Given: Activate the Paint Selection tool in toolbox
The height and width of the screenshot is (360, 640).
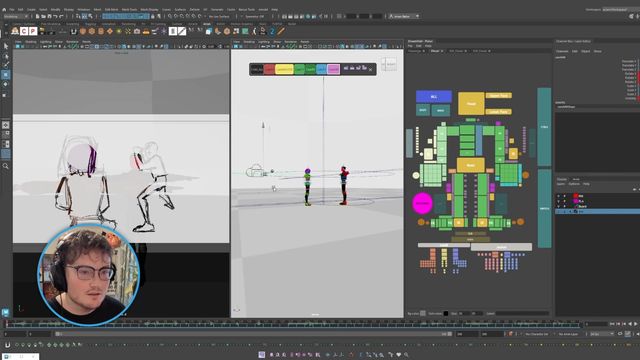Looking at the screenshot, I should [6, 65].
